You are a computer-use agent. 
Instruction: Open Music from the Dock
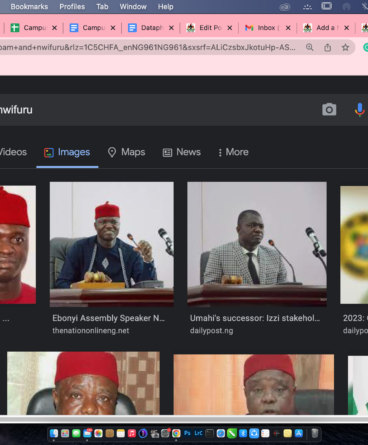click(132, 433)
